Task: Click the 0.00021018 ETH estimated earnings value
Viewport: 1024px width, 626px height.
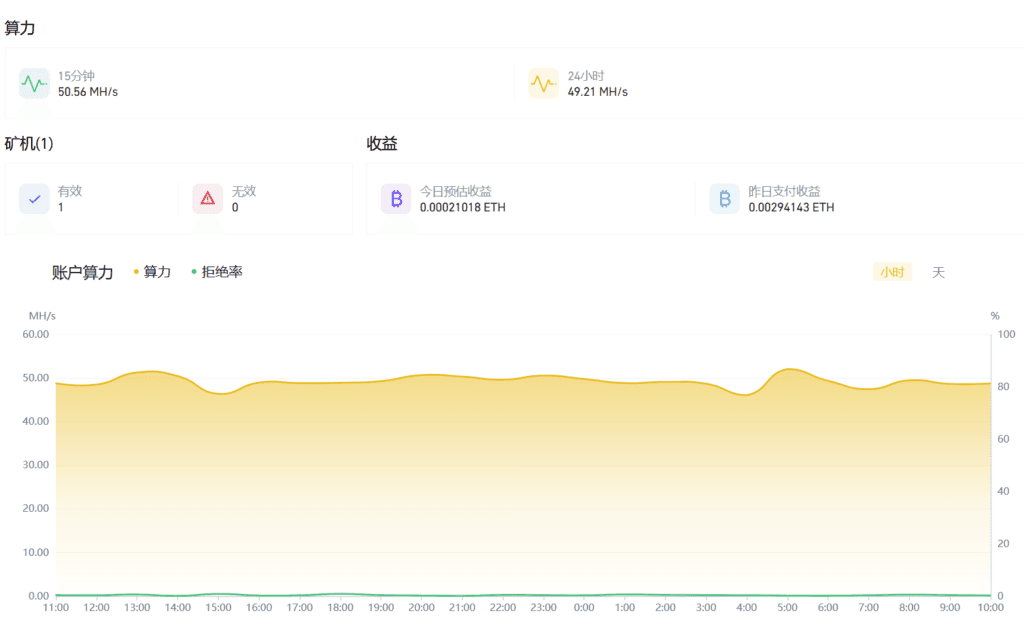Action: tap(461, 209)
